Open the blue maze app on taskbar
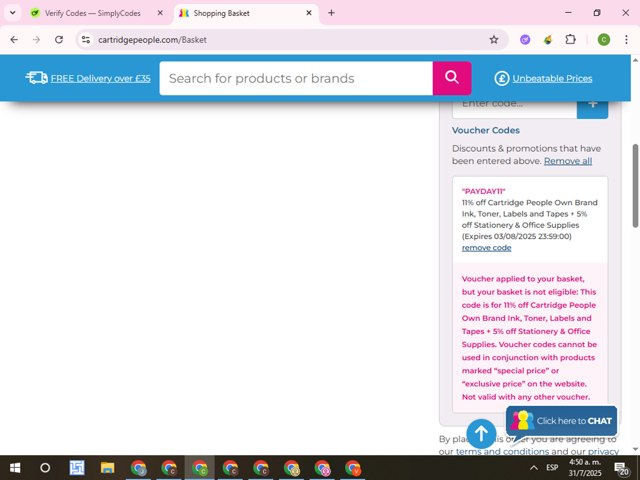The image size is (640, 480). point(77,468)
